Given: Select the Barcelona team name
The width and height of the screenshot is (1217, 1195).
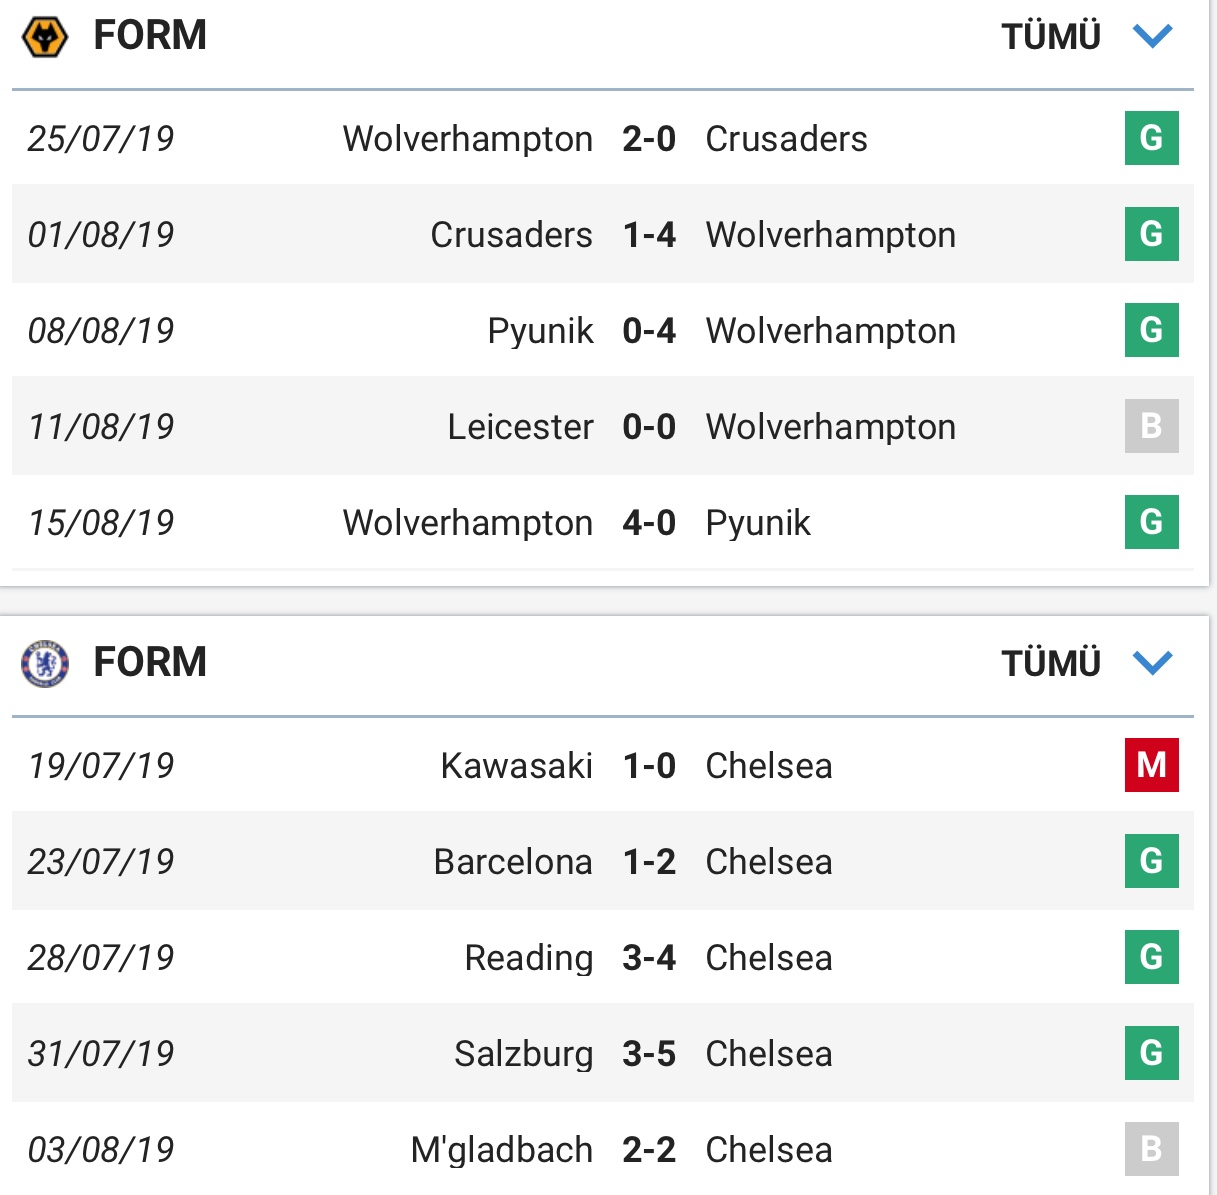Looking at the screenshot, I should tap(513, 862).
